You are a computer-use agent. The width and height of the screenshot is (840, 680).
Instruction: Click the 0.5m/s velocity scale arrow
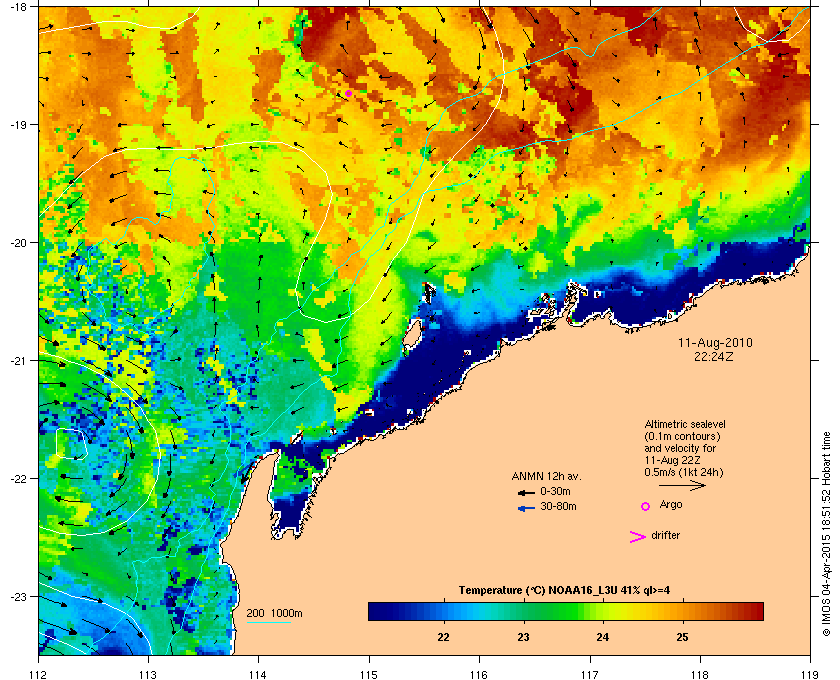click(x=682, y=485)
